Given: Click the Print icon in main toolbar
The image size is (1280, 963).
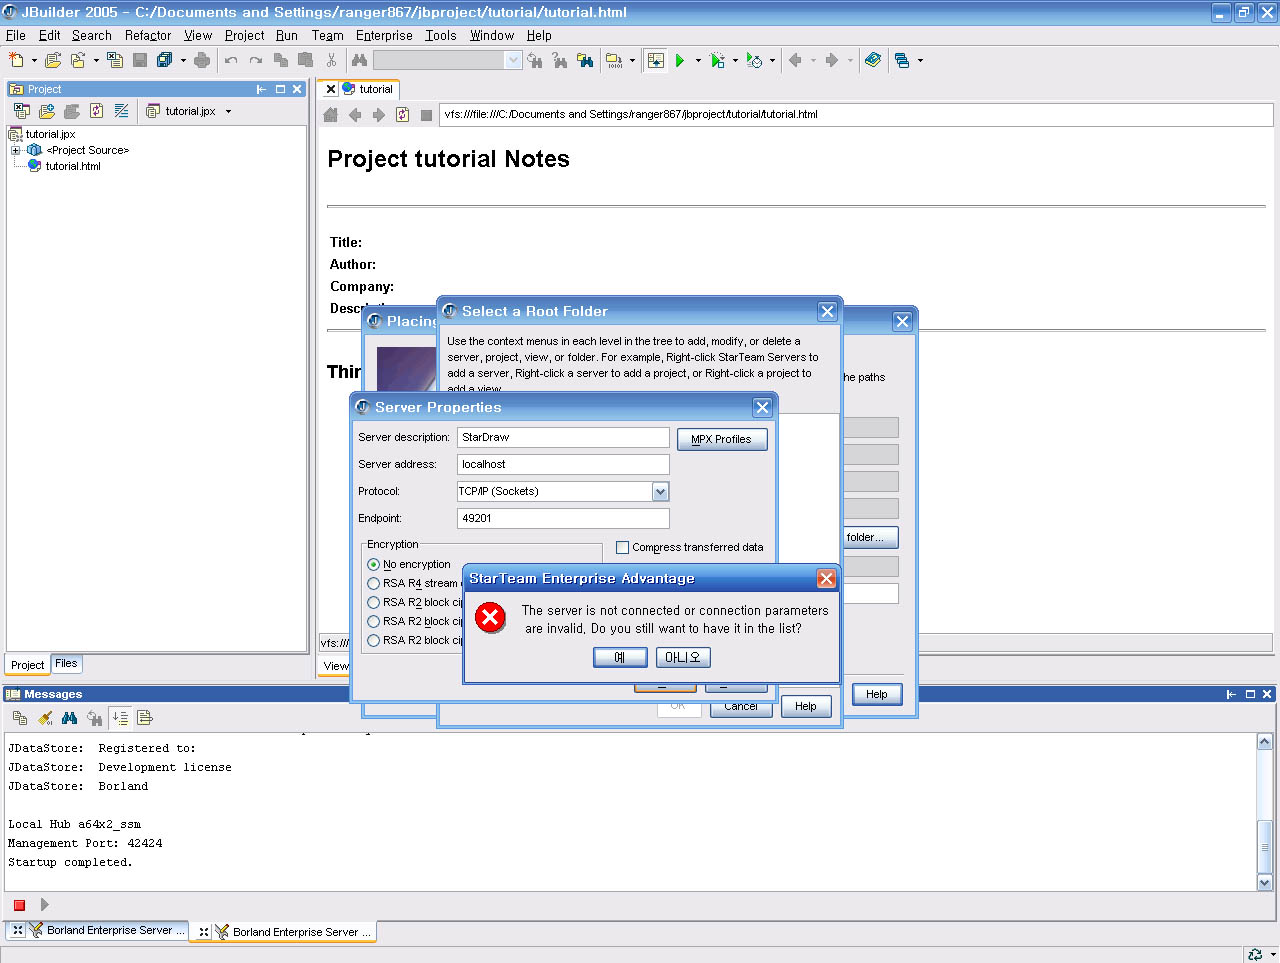Looking at the screenshot, I should (202, 60).
